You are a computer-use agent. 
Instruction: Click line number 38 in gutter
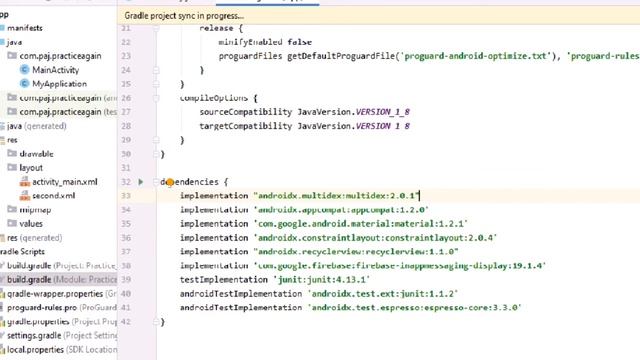[x=126, y=266]
